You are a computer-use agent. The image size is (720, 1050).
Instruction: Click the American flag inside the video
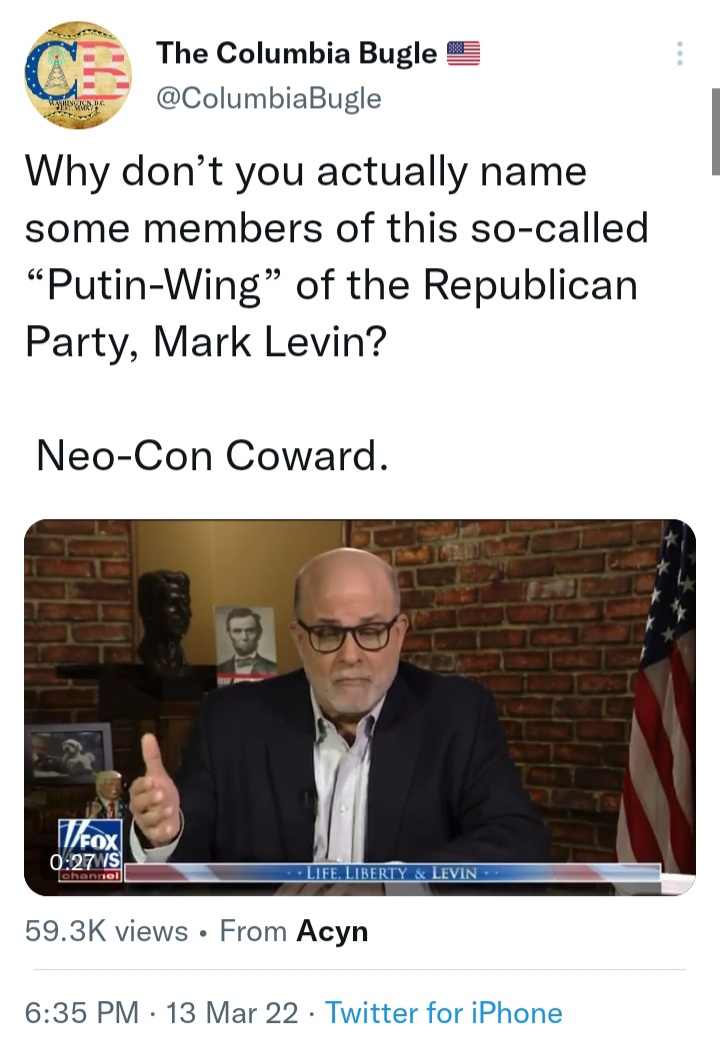point(658,696)
